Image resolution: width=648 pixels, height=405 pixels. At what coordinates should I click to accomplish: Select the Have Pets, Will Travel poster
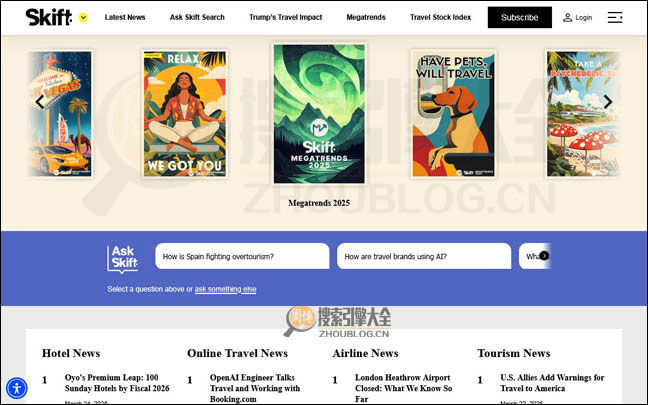point(453,114)
